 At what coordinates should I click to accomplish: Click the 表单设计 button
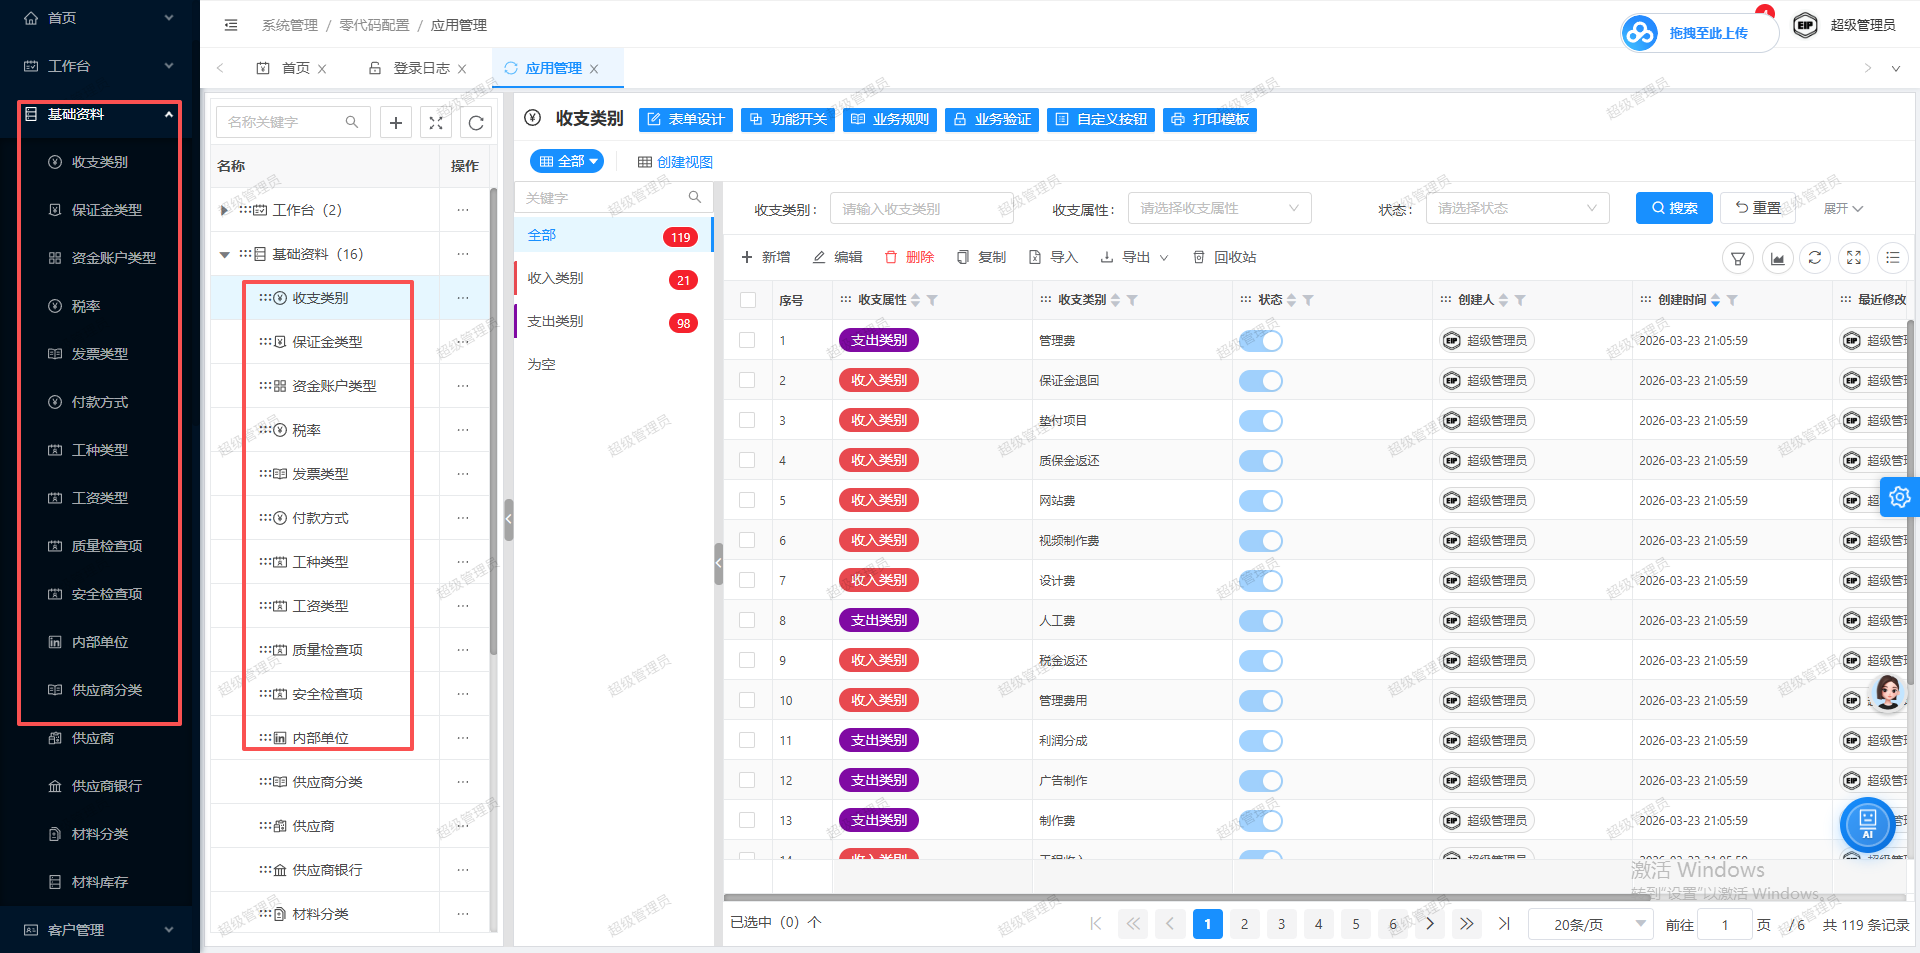pyautogui.click(x=686, y=119)
